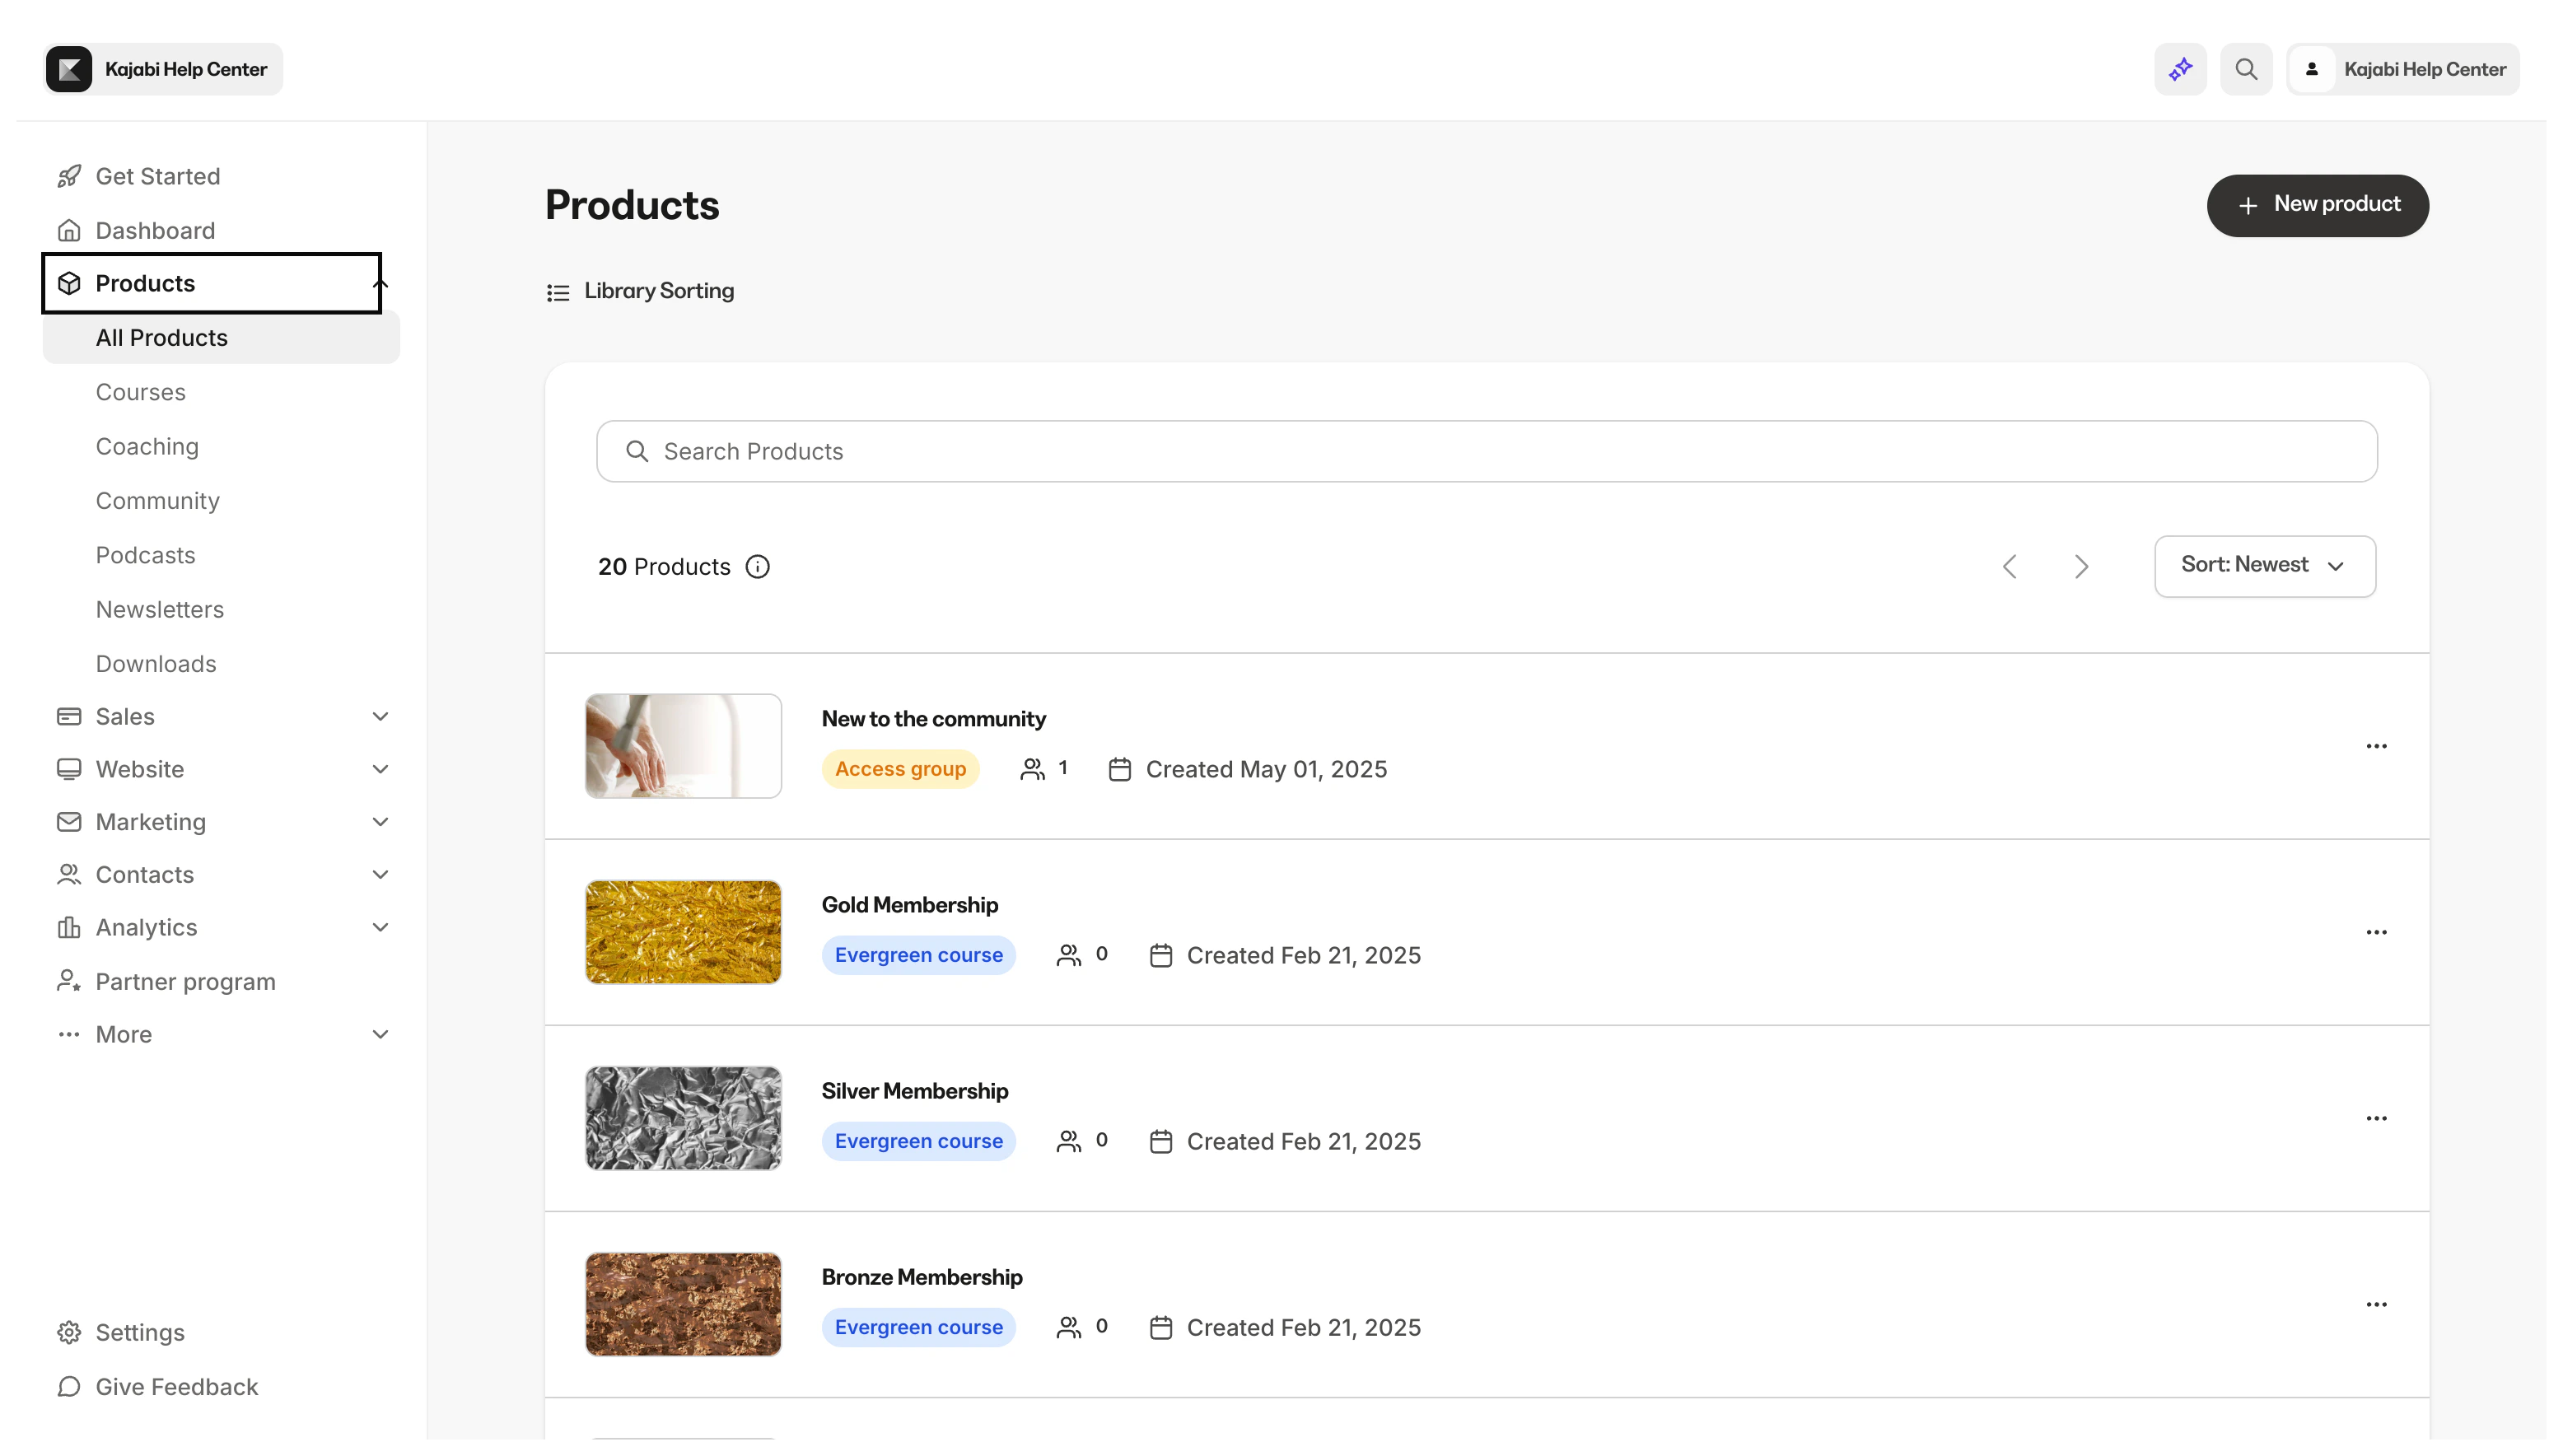Viewport: 2563px width, 1456px height.
Task: Expand the Sales section chevron
Action: pyautogui.click(x=380, y=716)
